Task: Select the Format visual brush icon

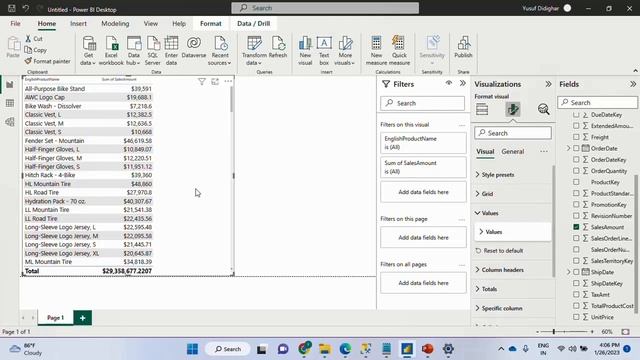Action: 513,109
